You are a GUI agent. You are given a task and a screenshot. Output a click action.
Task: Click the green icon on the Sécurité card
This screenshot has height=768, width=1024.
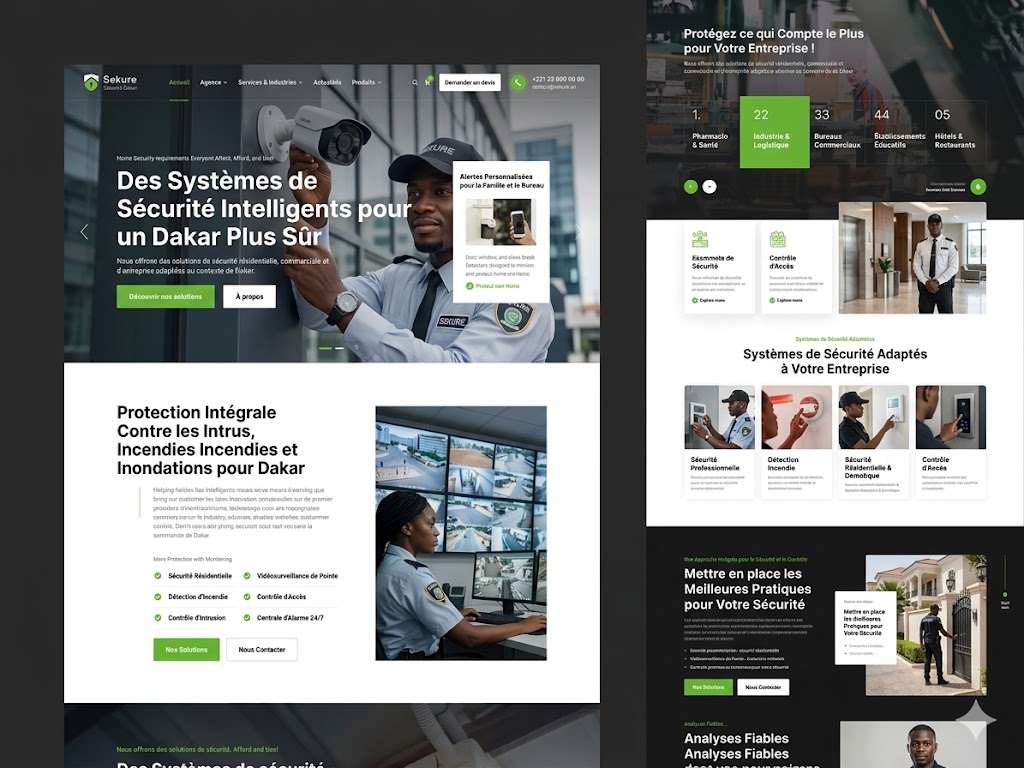[x=699, y=240]
